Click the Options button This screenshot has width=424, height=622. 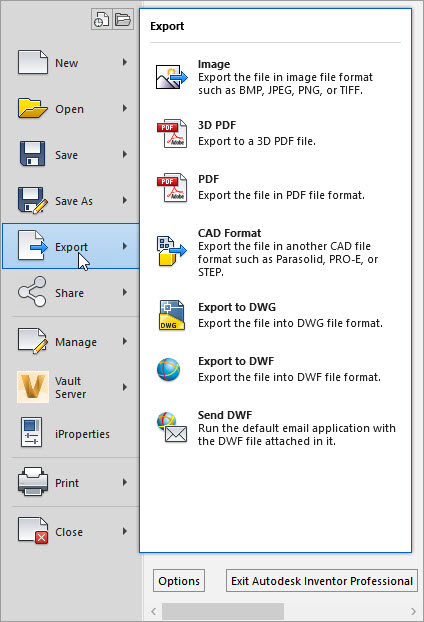tap(179, 581)
